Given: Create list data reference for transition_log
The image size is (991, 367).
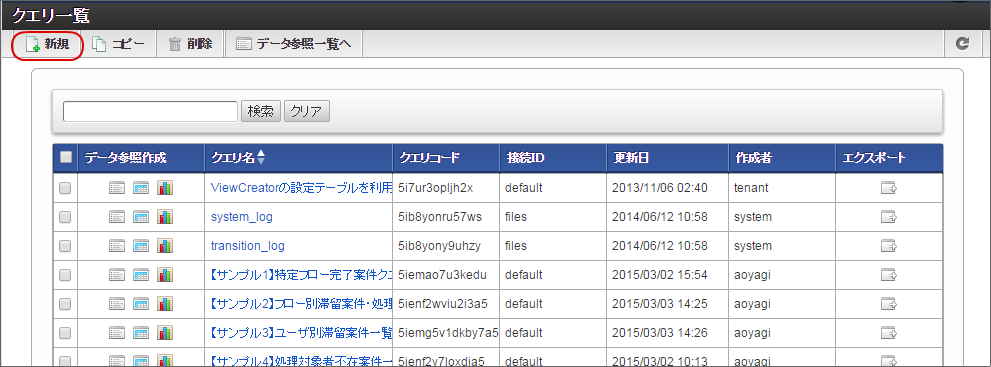Looking at the screenshot, I should (x=117, y=246).
